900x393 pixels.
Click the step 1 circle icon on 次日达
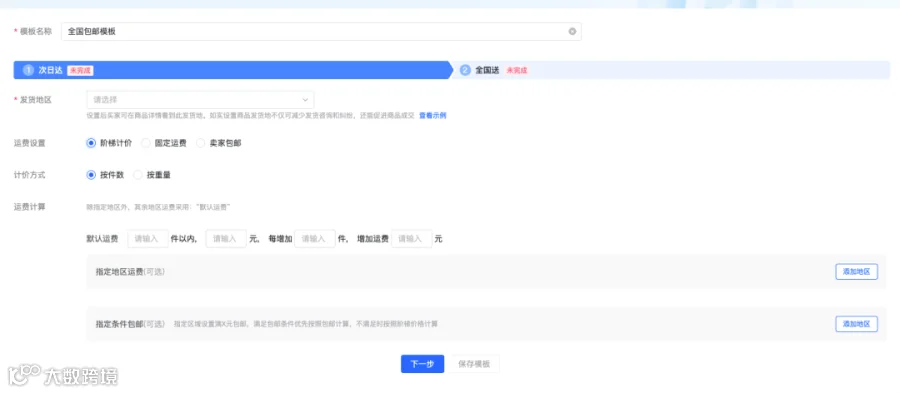tap(28, 70)
